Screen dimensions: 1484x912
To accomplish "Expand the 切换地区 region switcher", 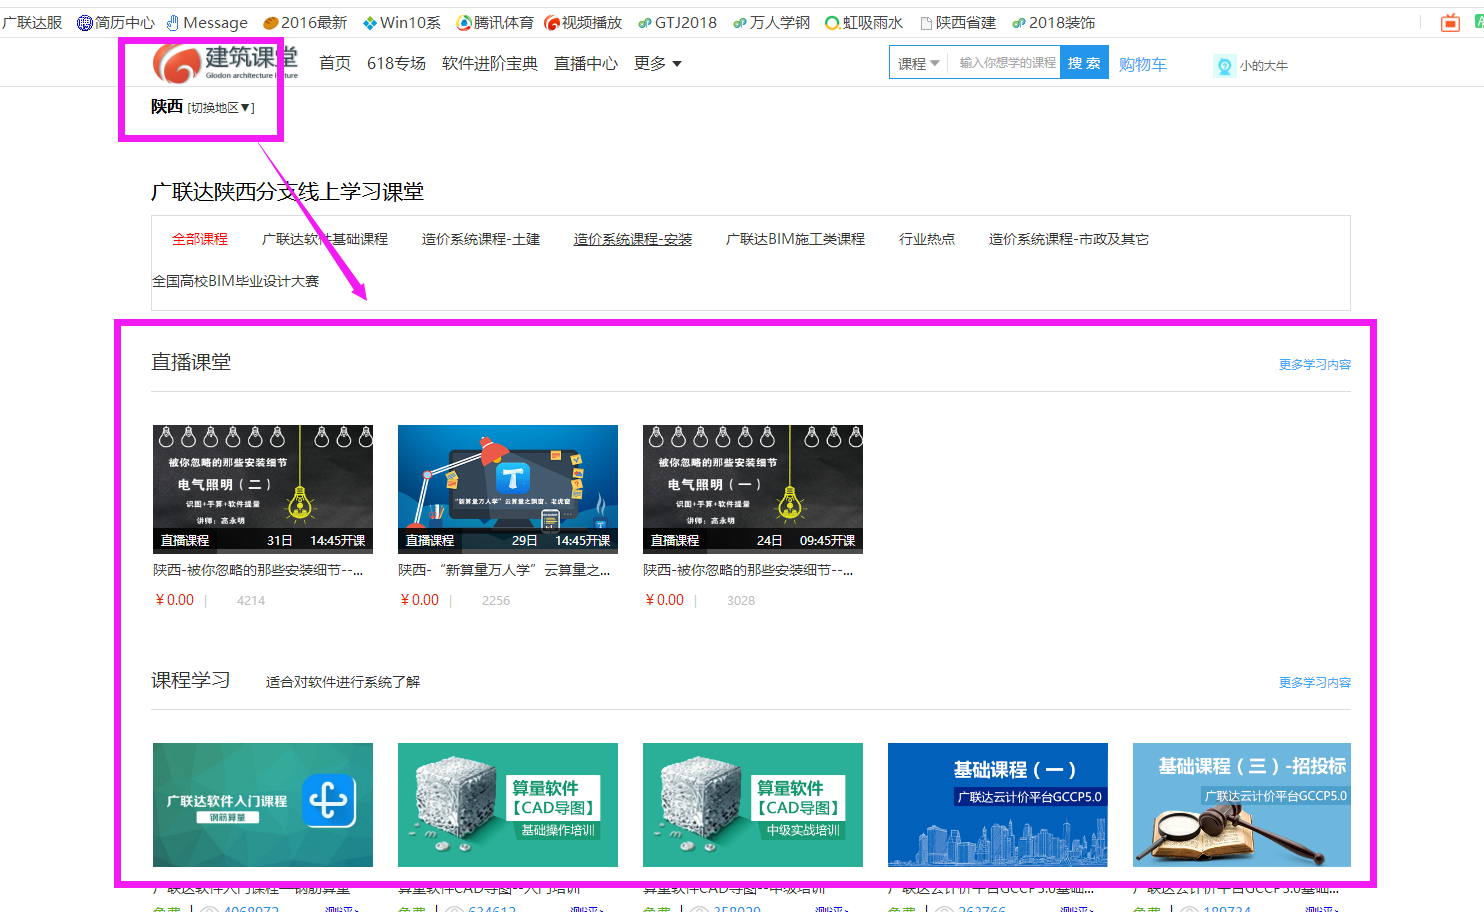I will click(x=221, y=108).
